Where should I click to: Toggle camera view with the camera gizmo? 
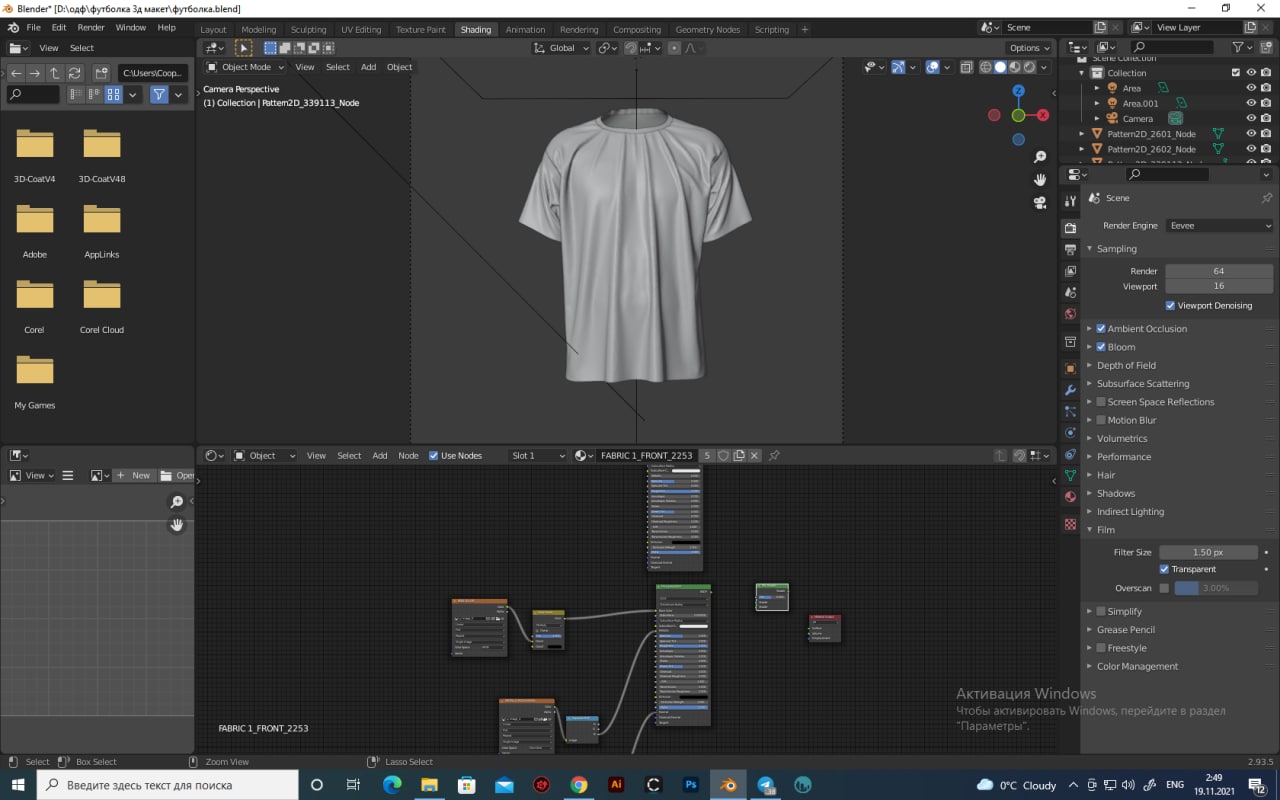click(x=1040, y=202)
